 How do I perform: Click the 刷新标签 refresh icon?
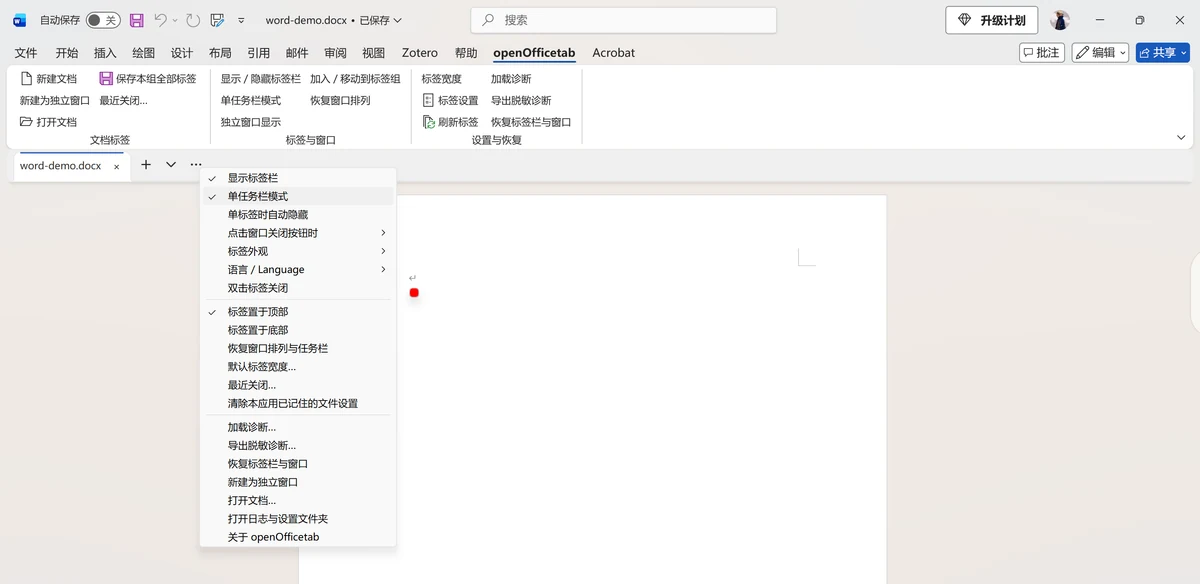tap(428, 122)
